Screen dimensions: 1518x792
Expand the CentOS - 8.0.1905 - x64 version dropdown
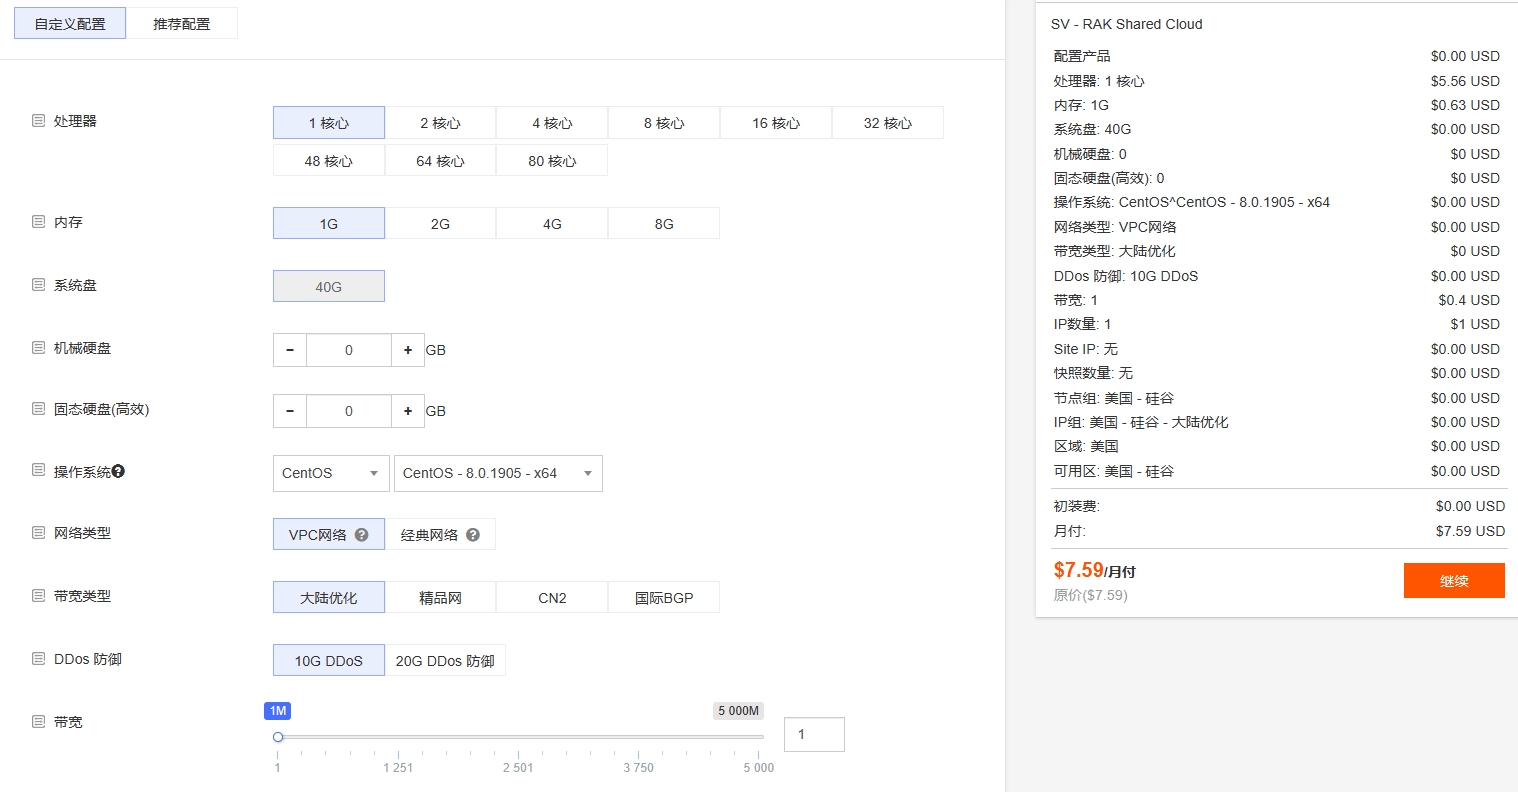[x=498, y=473]
